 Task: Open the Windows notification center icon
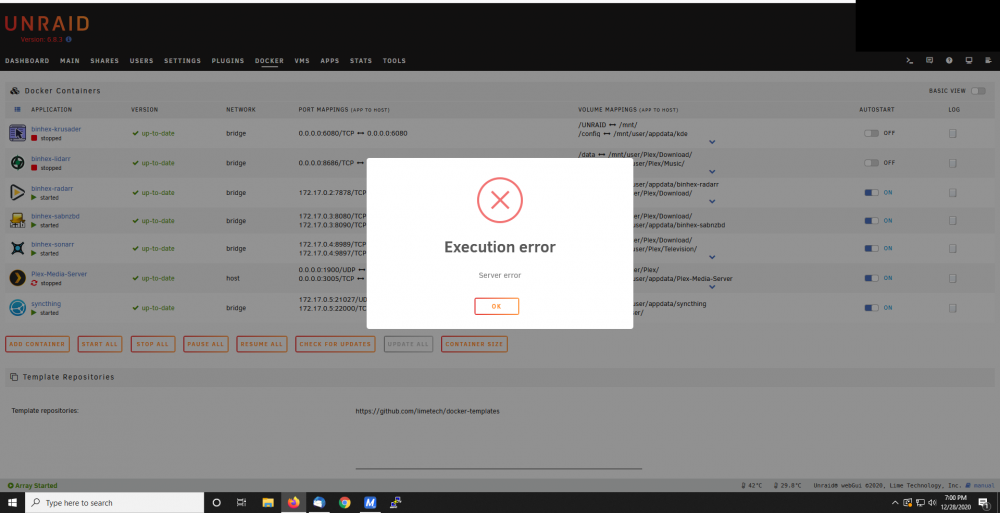point(985,502)
